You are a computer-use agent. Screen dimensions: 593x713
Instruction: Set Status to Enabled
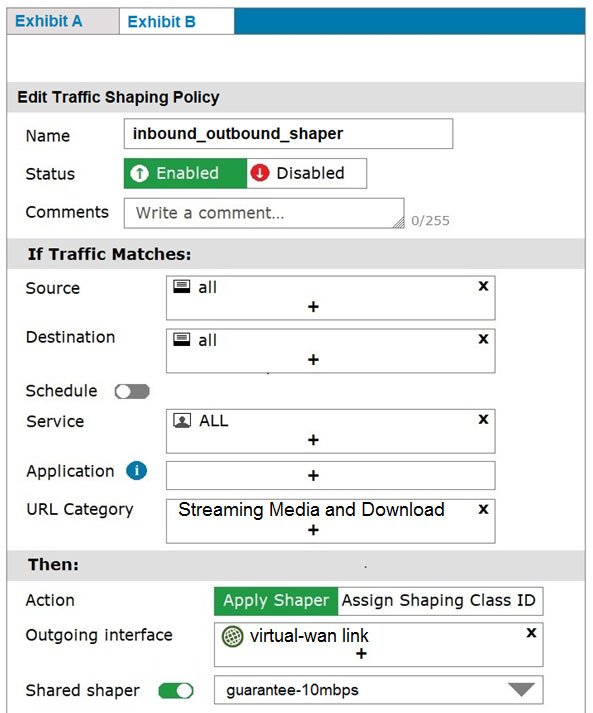186,173
